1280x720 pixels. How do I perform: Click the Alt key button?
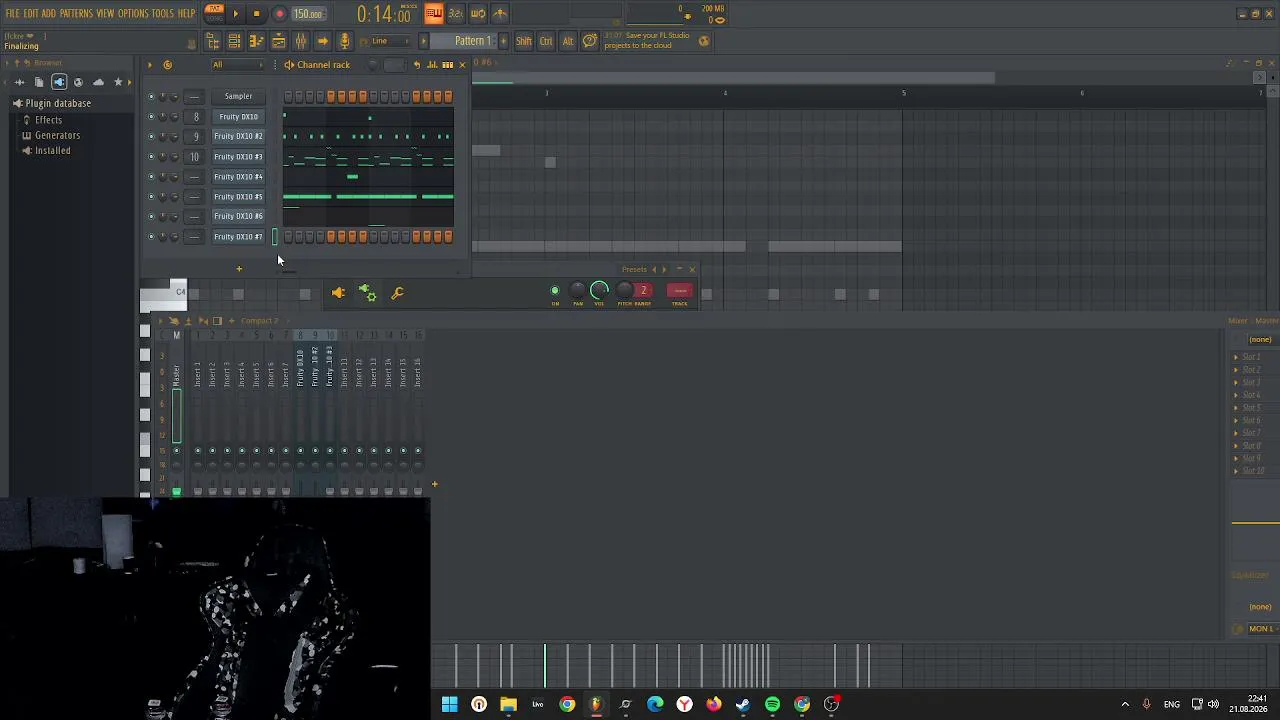pyautogui.click(x=568, y=41)
